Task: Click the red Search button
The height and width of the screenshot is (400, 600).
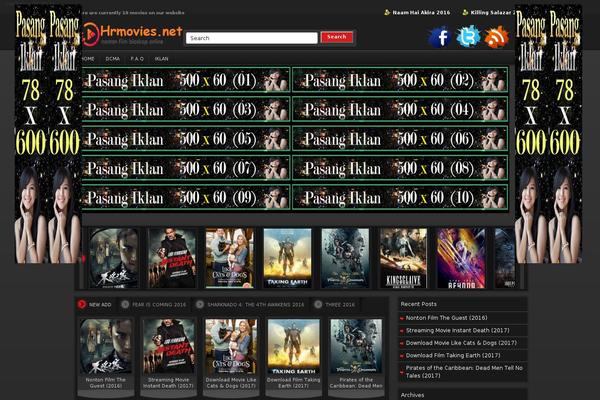Action: 336,37
